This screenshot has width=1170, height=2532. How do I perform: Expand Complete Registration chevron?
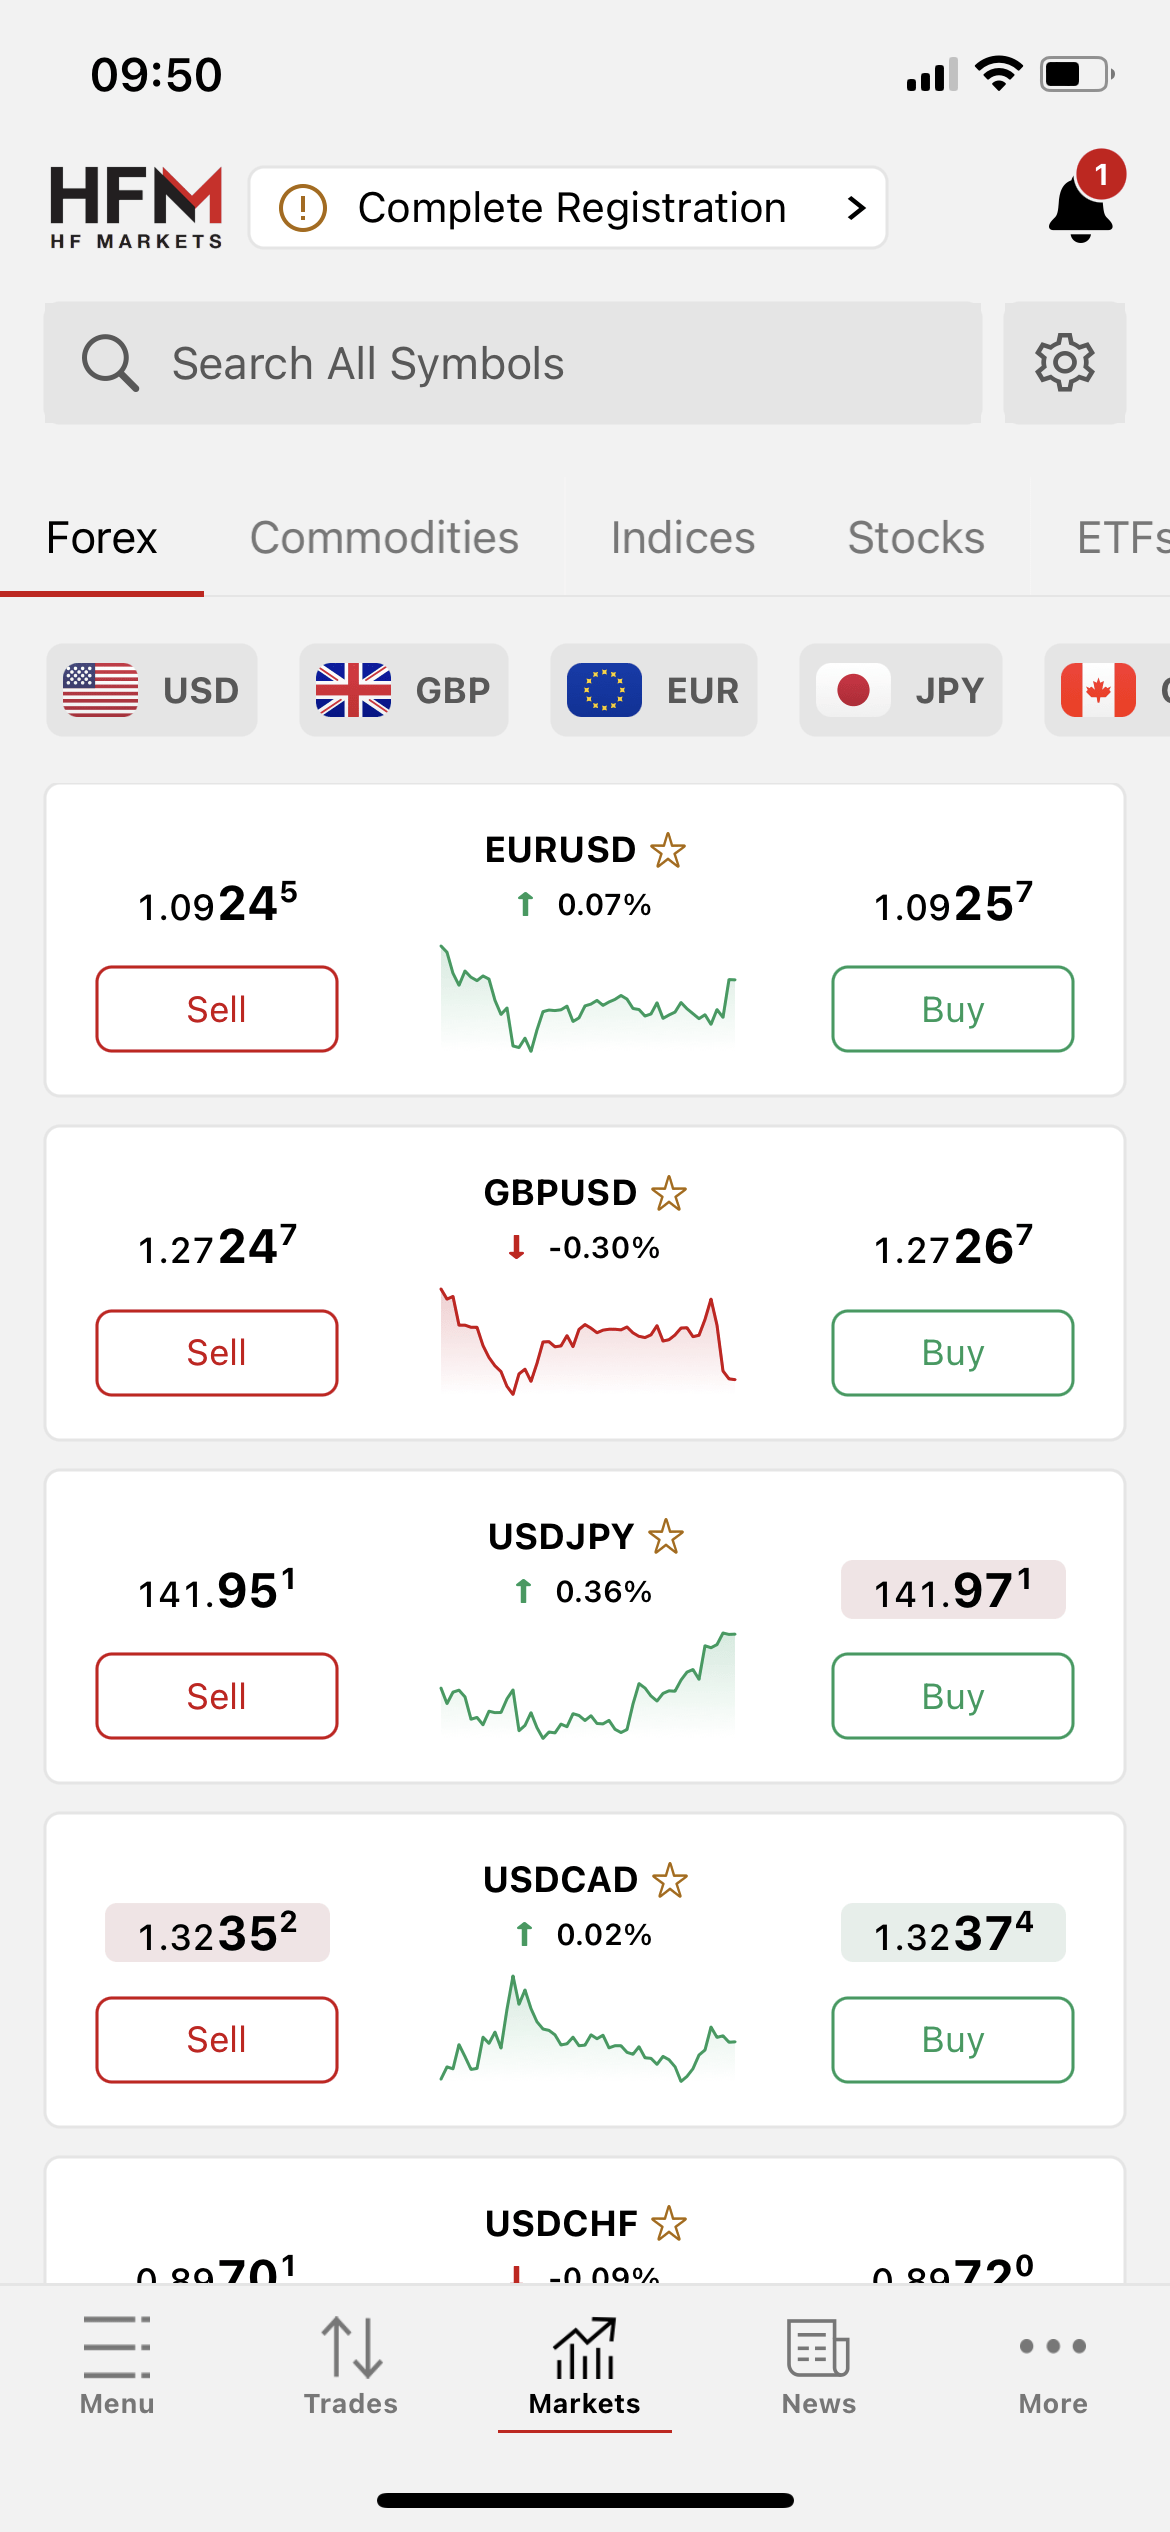pos(856,208)
